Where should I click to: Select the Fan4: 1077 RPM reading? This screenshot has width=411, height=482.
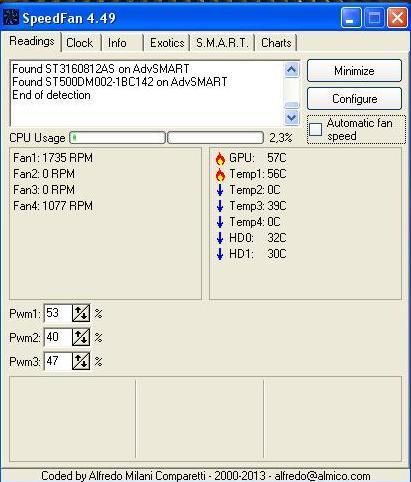click(x=53, y=206)
